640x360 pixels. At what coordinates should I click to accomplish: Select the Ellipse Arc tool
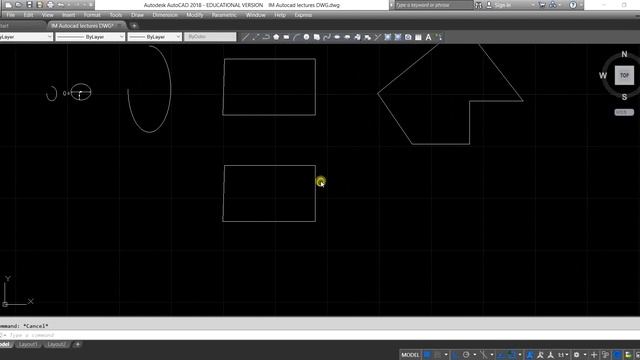(347, 37)
